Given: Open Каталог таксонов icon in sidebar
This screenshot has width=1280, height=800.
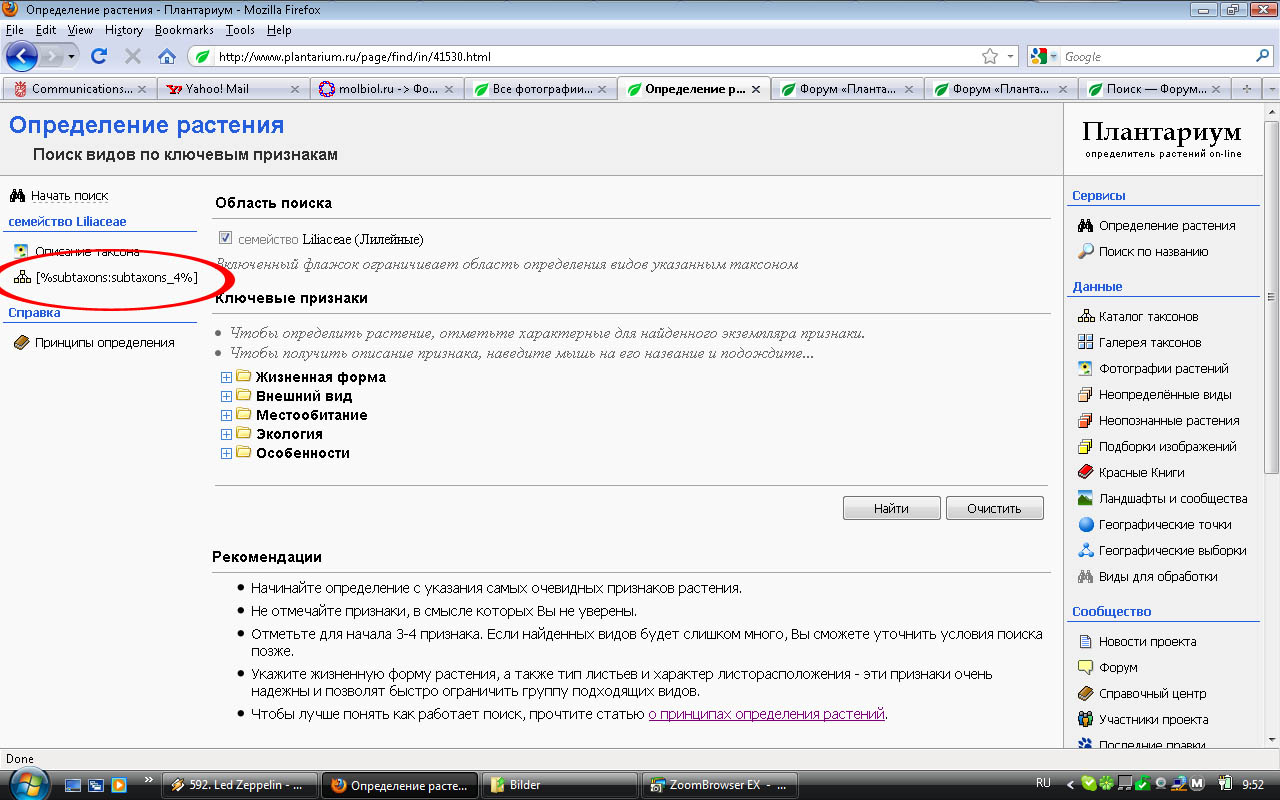Looking at the screenshot, I should (x=1085, y=316).
